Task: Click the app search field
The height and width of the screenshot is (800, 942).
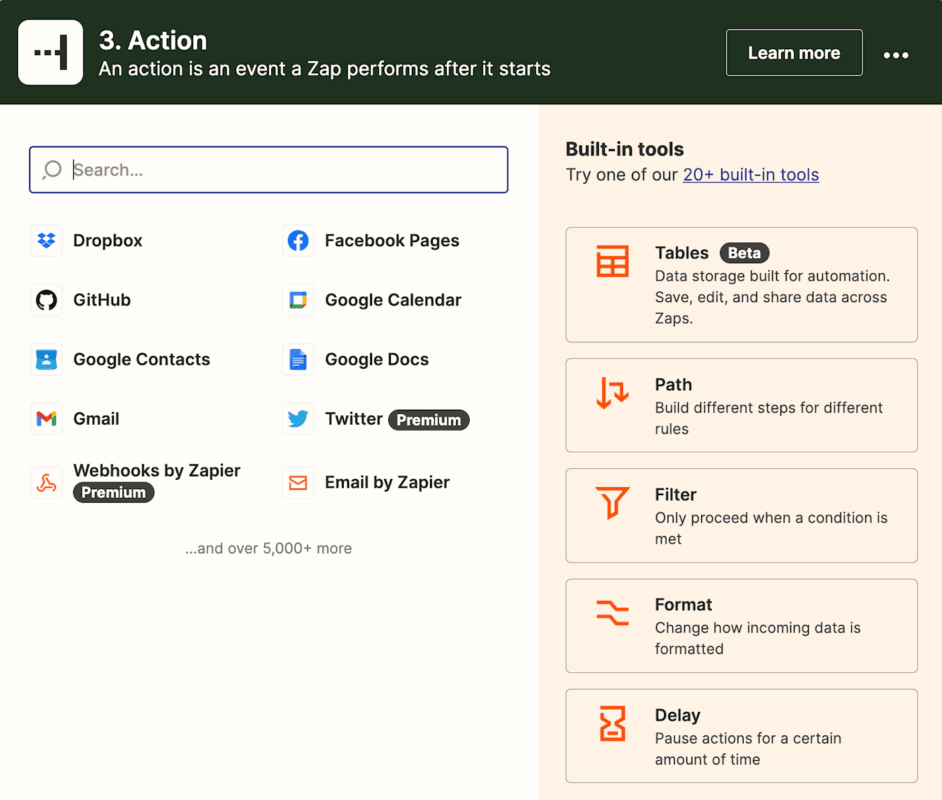Action: tap(268, 170)
